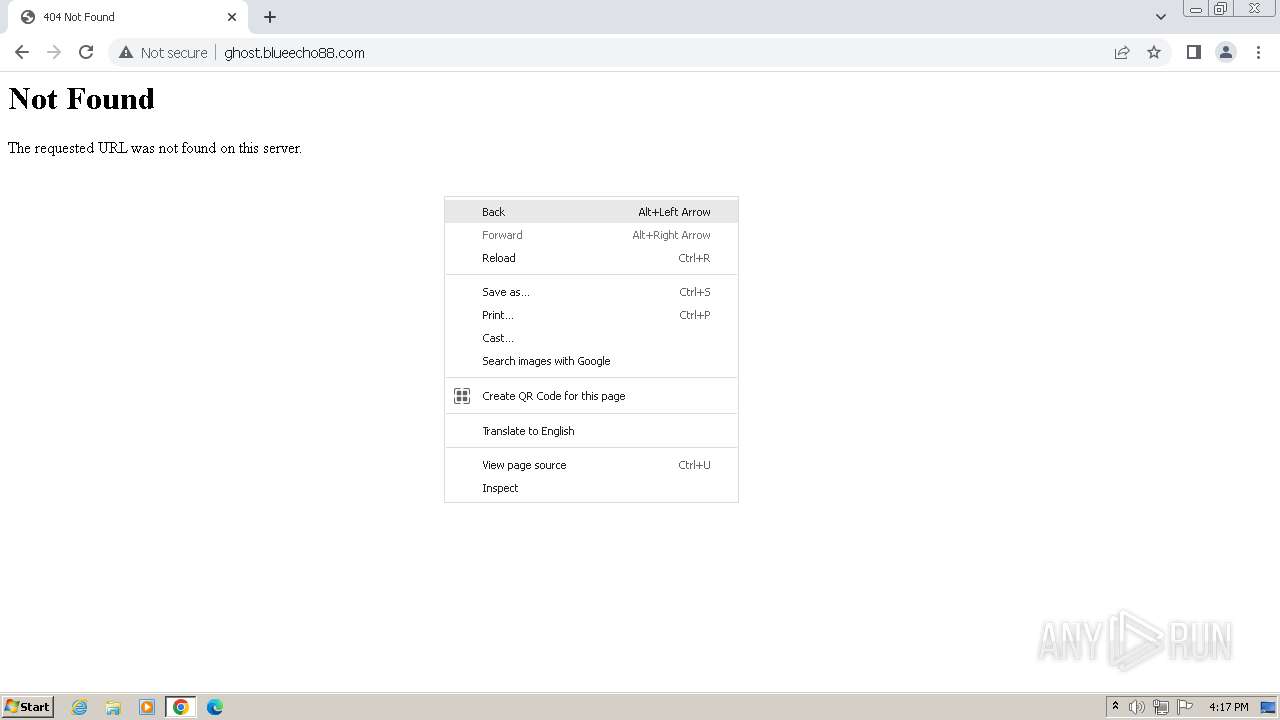The height and width of the screenshot is (720, 1280).
Task: Reload the page with the toolbar refresh icon
Action: click(86, 52)
